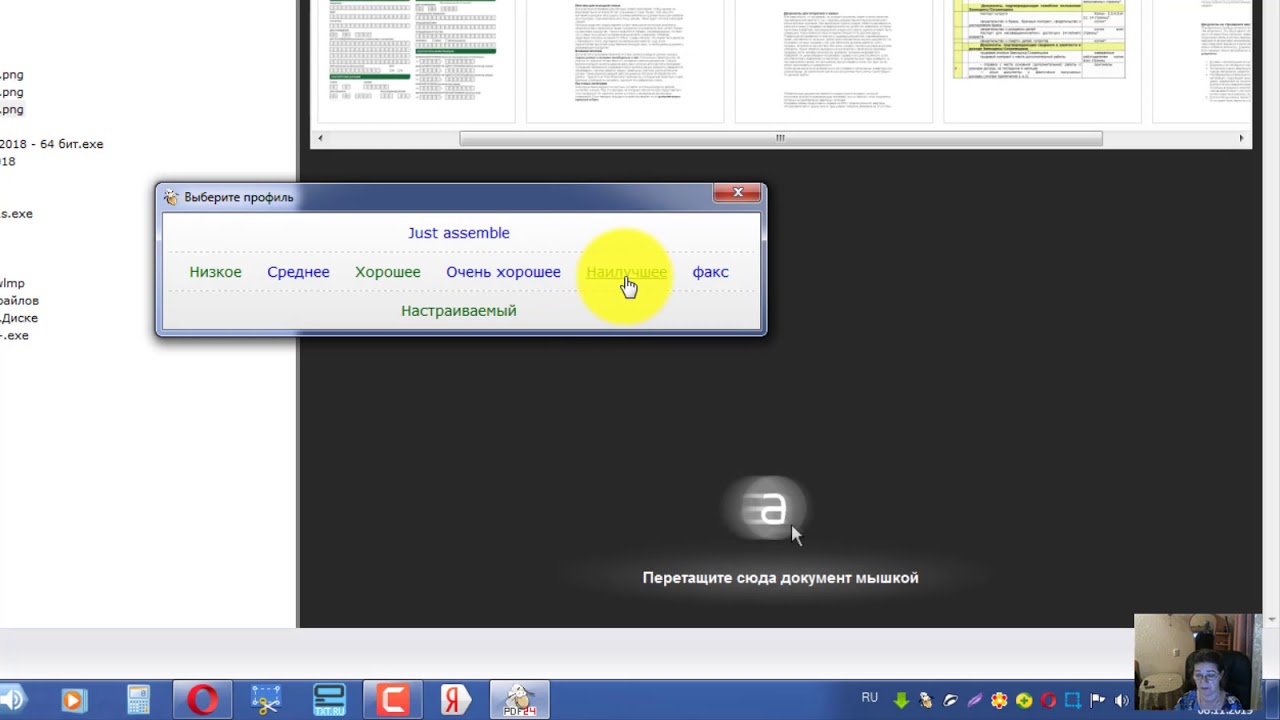Pick the Очень хорошее profile
This screenshot has width=1280, height=720.
tap(503, 272)
